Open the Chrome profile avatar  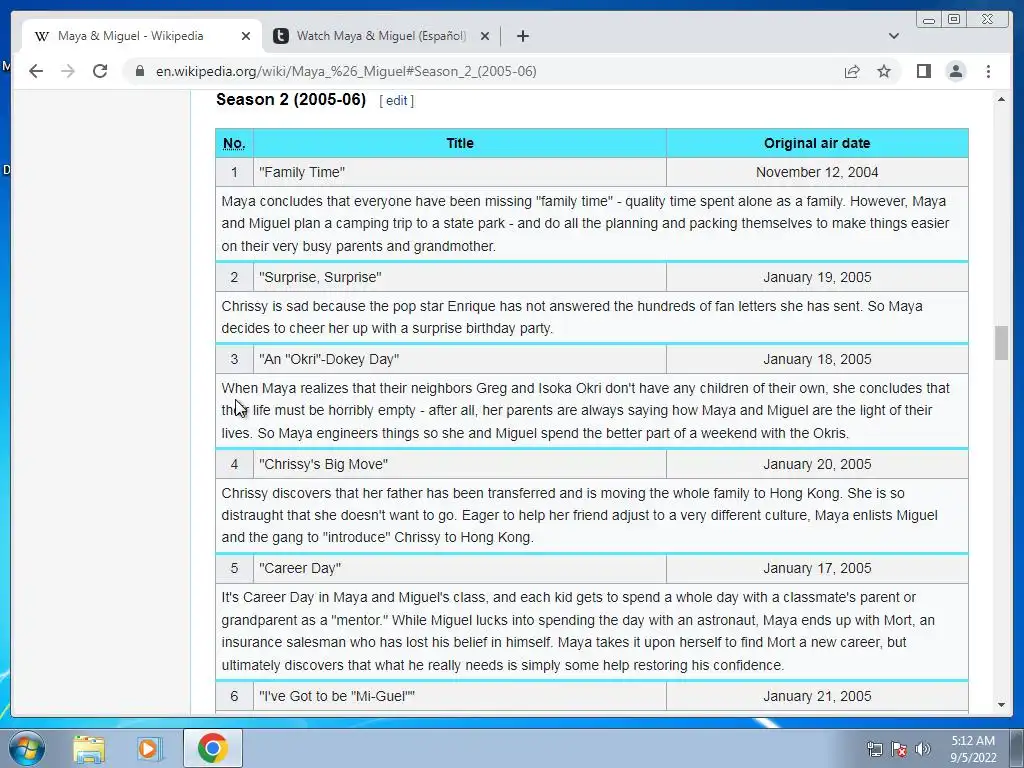pyautogui.click(x=956, y=71)
